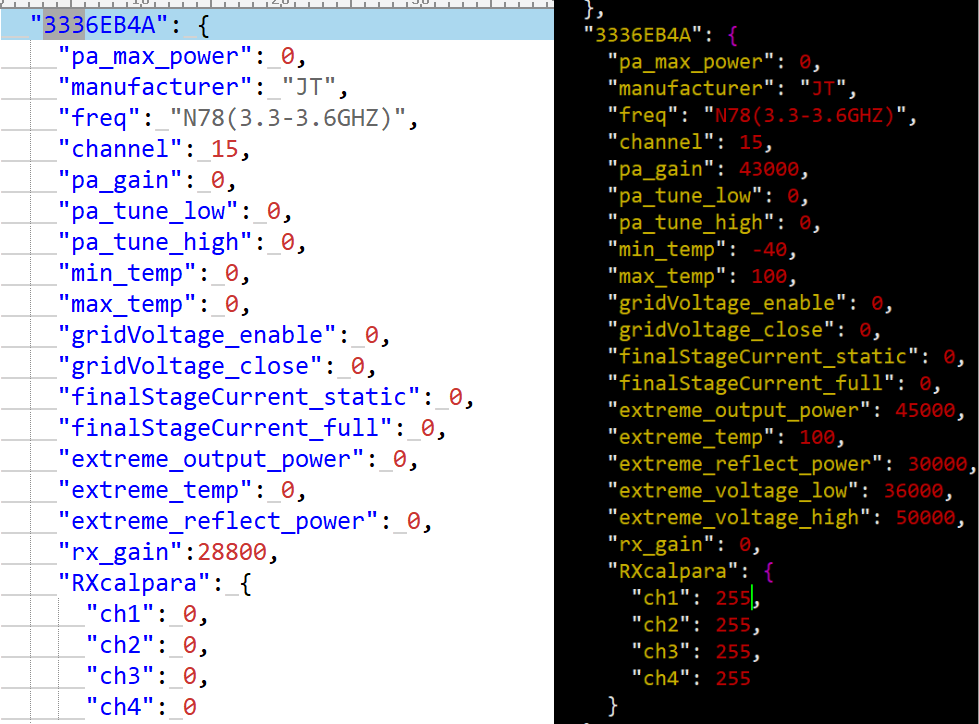Click "finalStageCurrent_static" key in white editor
Image resolution: width=979 pixels, height=724 pixels.
[x=241, y=398]
